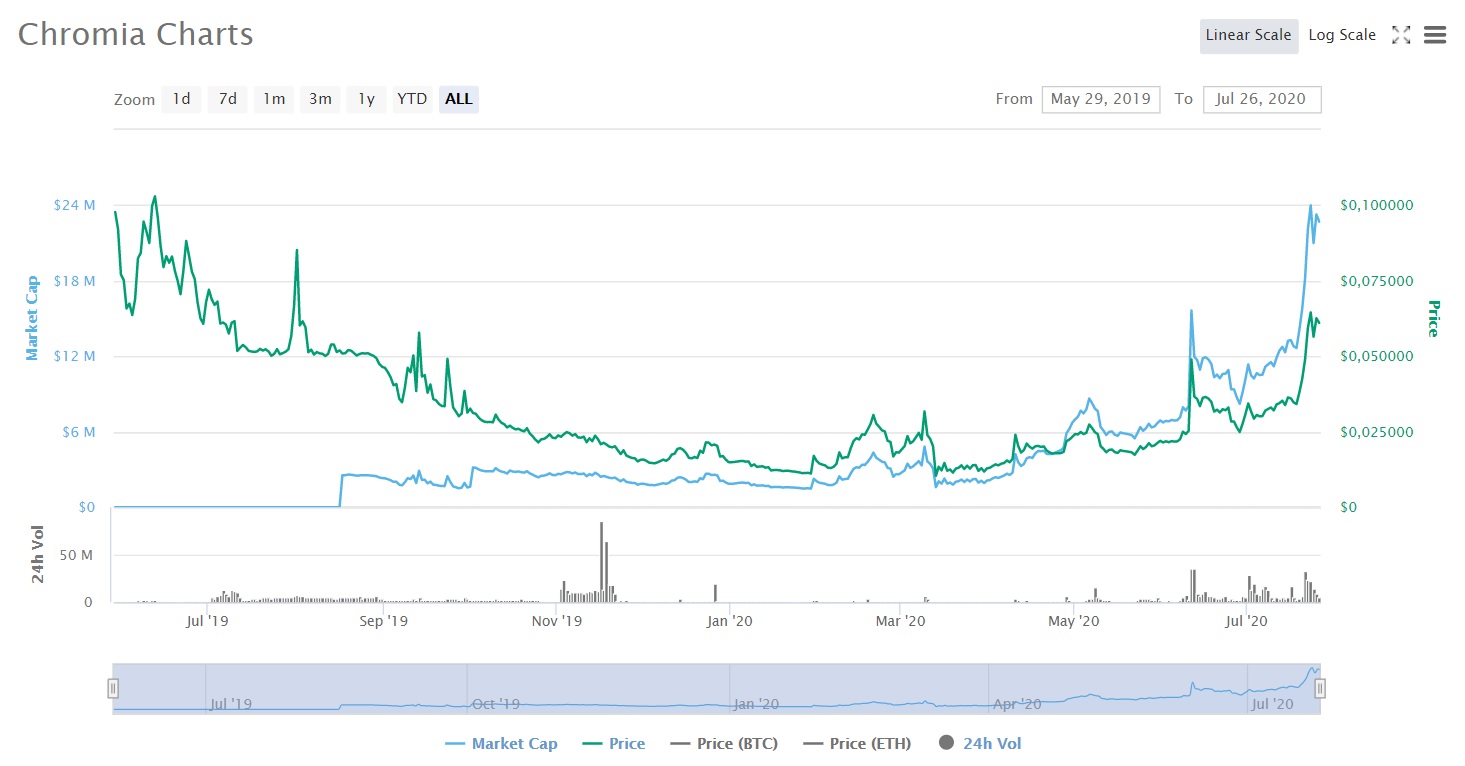The image size is (1465, 766).
Task: Click the Mar '20 x-axis label
Action: pyautogui.click(x=900, y=621)
